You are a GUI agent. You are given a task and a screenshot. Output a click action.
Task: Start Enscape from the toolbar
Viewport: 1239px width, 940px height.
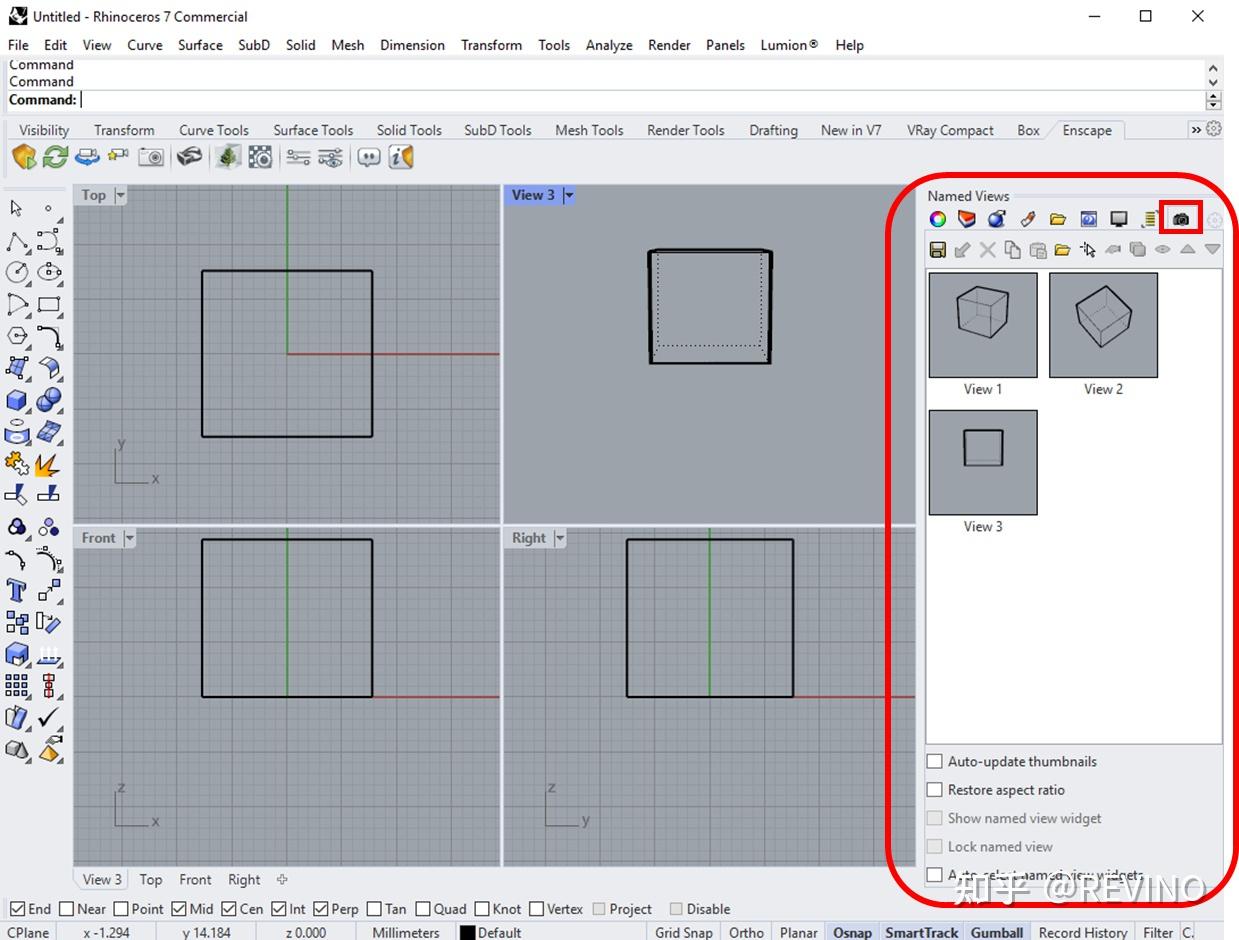[24, 157]
